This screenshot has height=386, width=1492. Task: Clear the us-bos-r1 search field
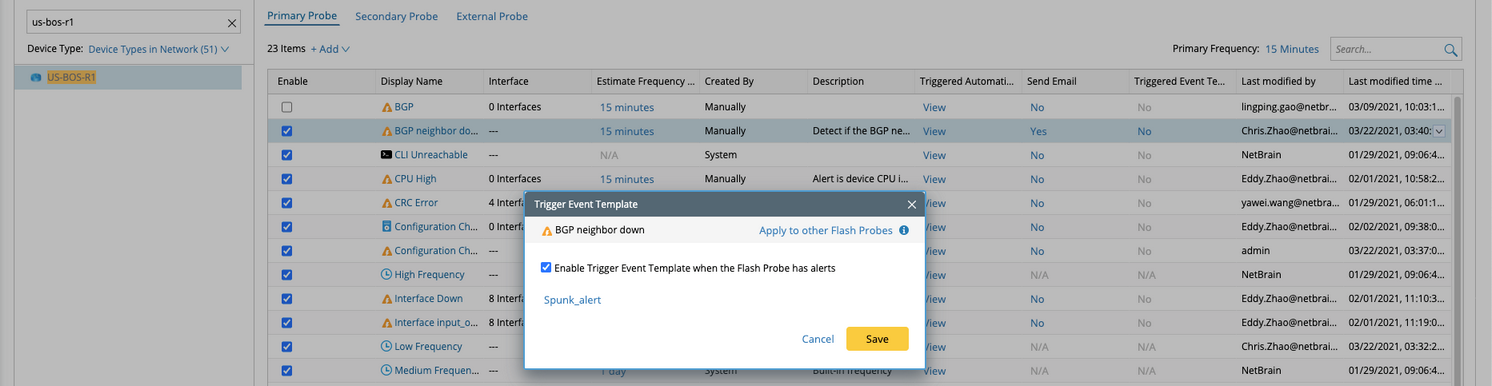pos(232,23)
